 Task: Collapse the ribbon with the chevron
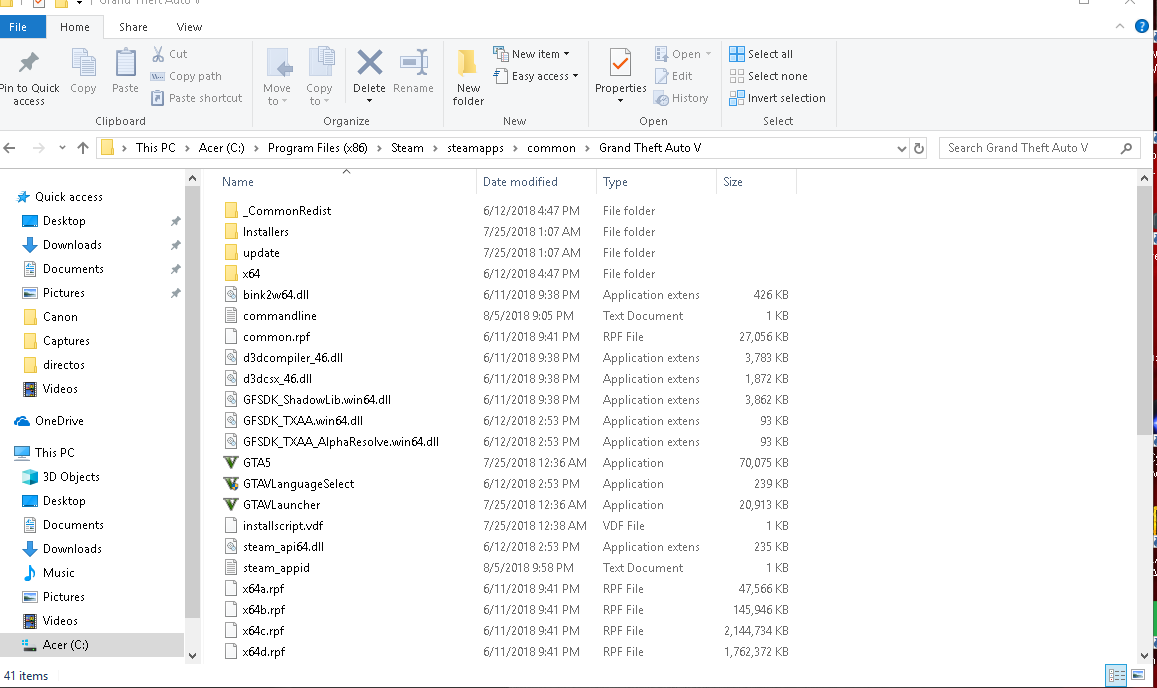pos(1119,27)
